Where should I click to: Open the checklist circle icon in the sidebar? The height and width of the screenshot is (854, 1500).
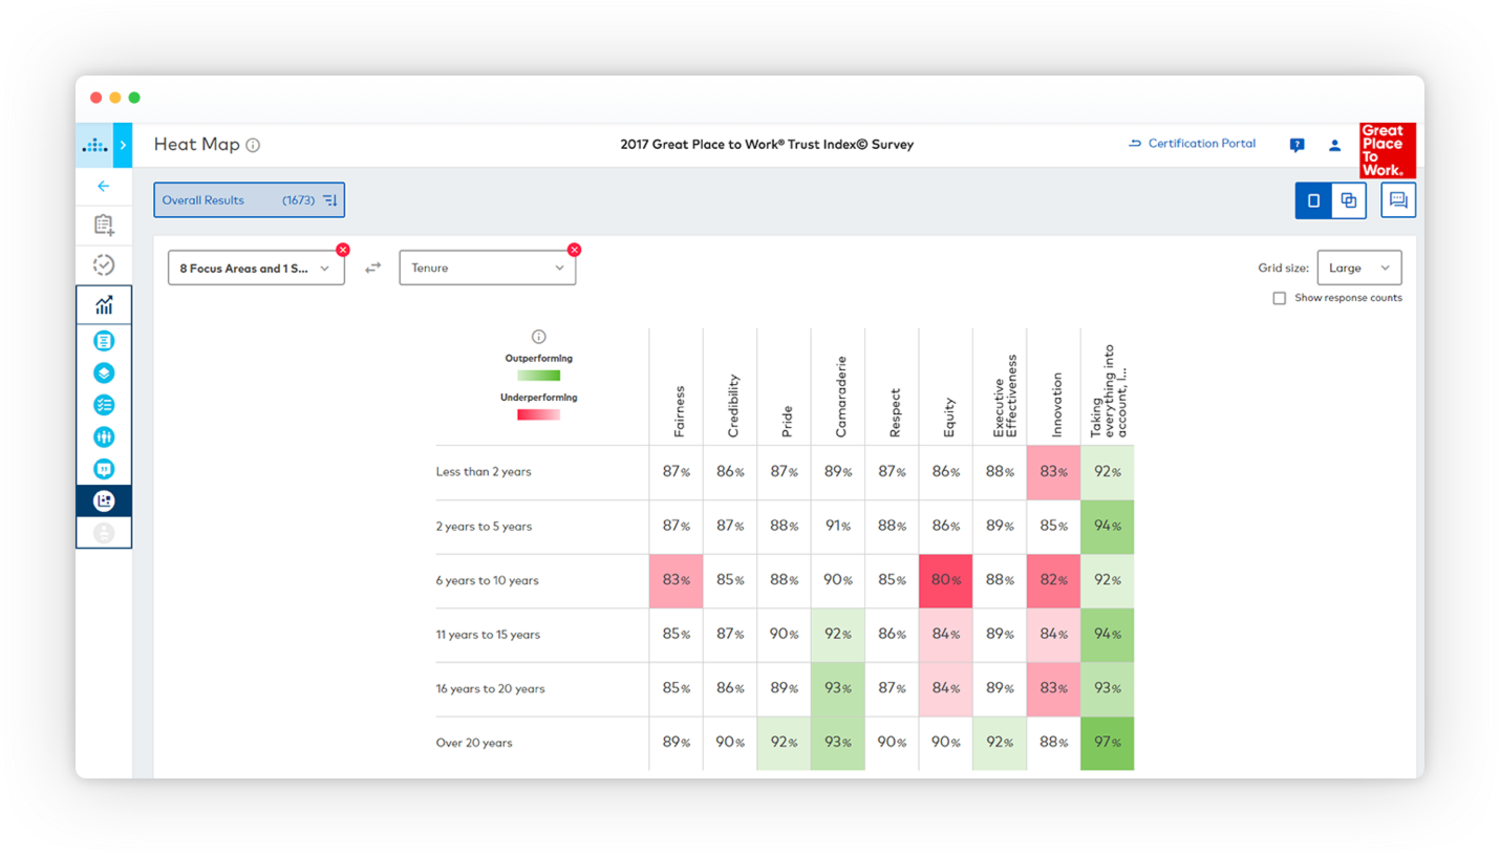pos(104,405)
